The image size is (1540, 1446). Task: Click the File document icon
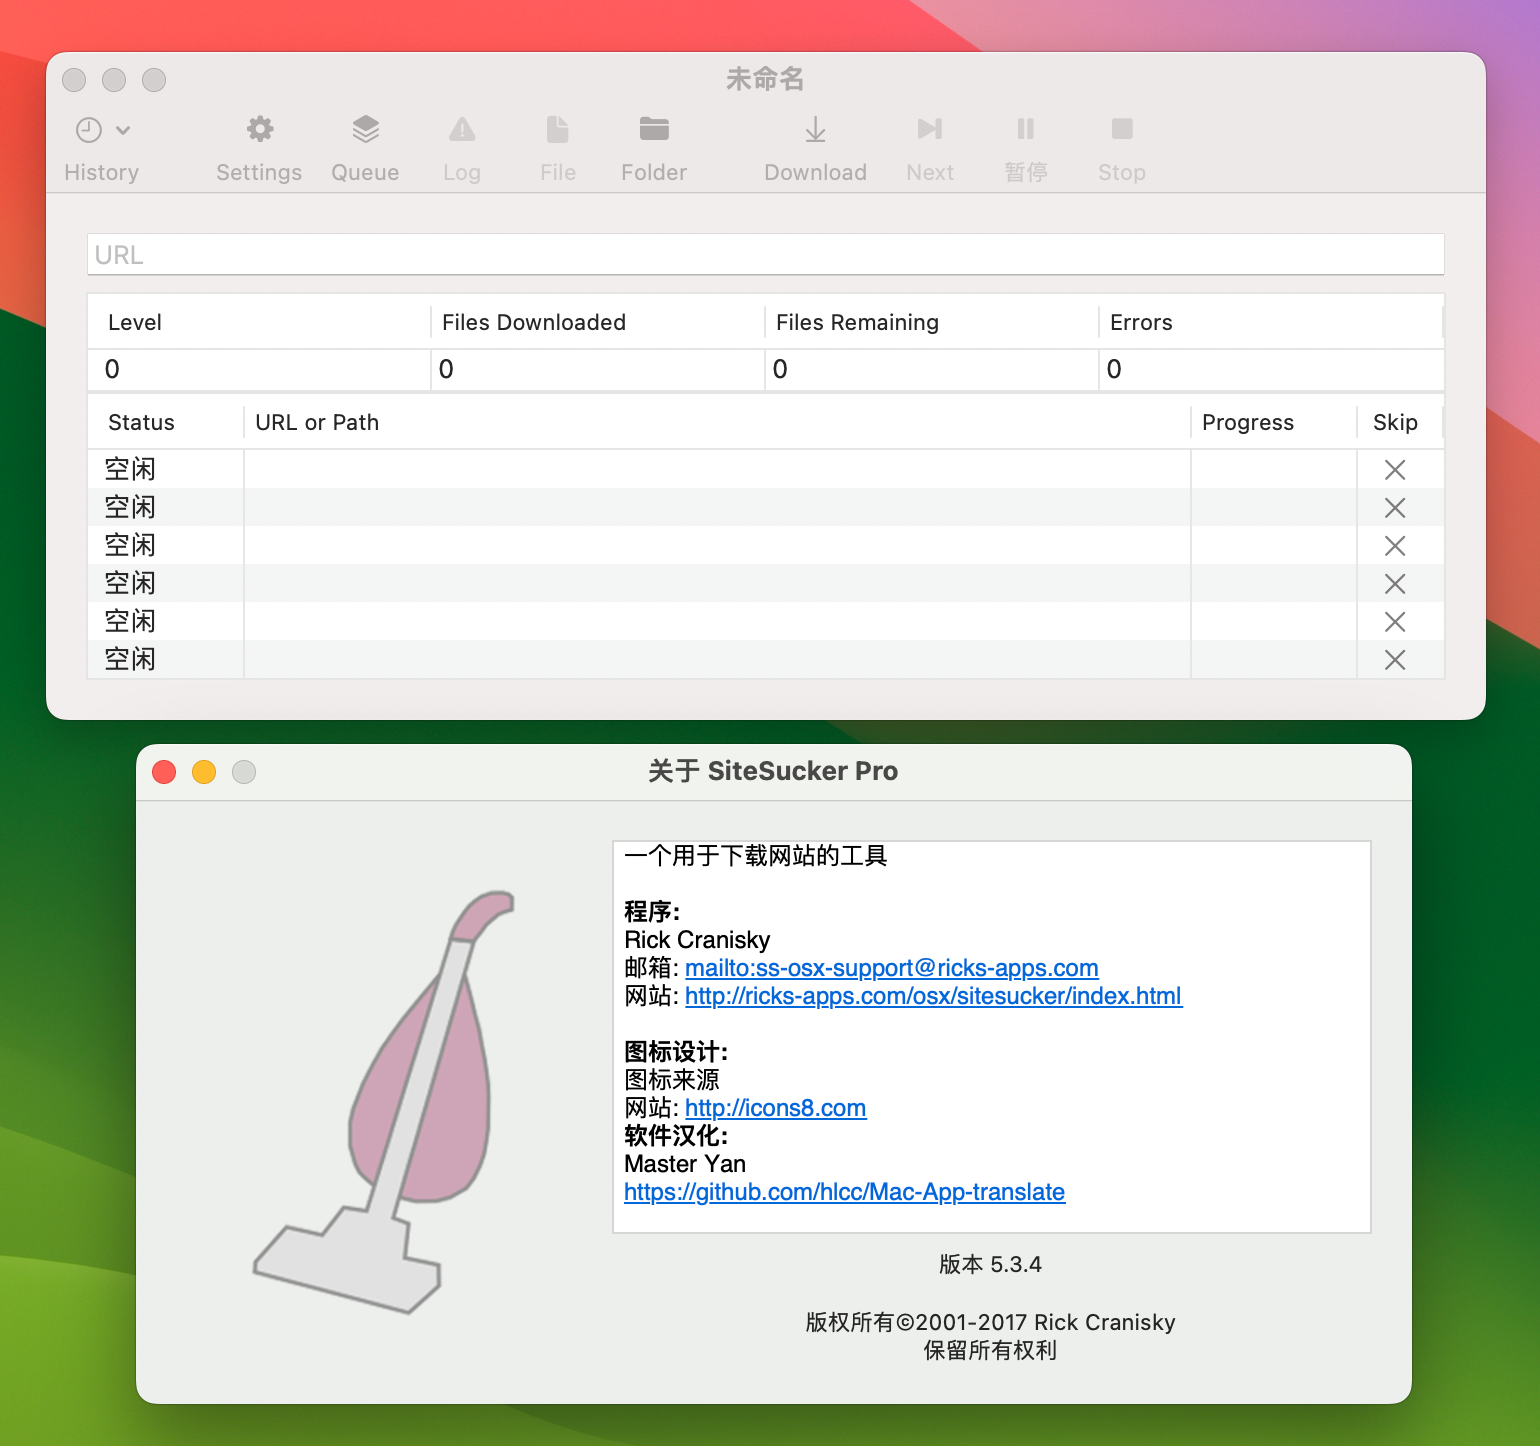558,129
